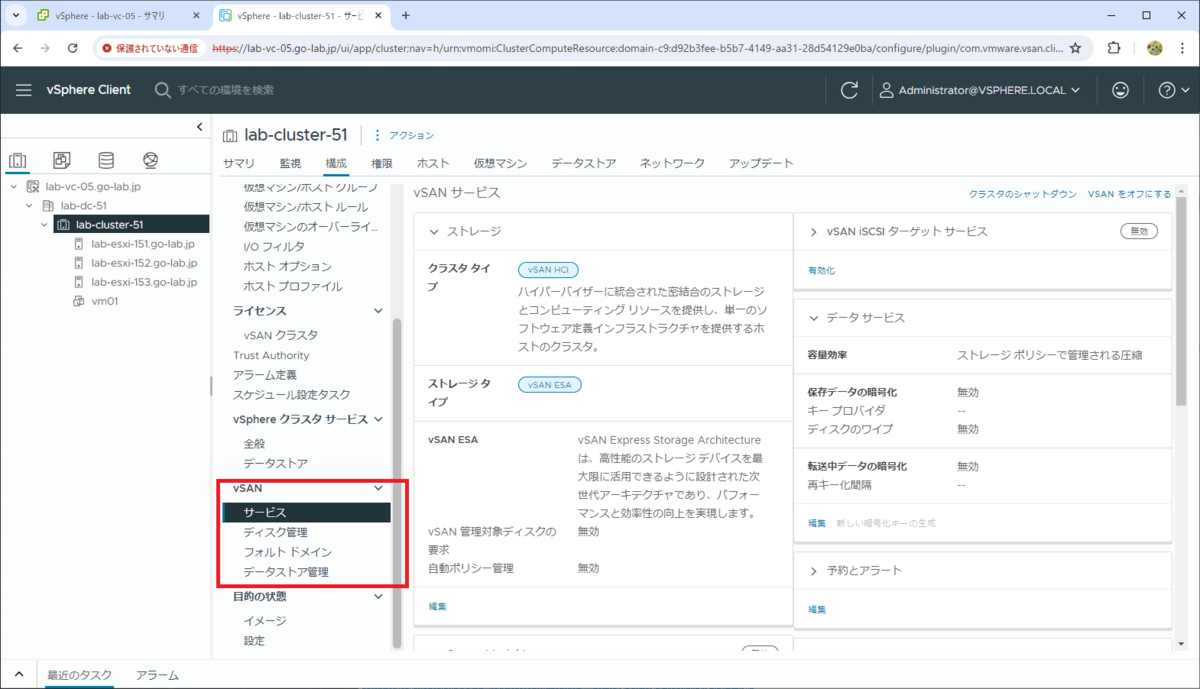Image resolution: width=1200 pixels, height=689 pixels.
Task: Refresh the vSphere Client view
Action: pyautogui.click(x=850, y=90)
